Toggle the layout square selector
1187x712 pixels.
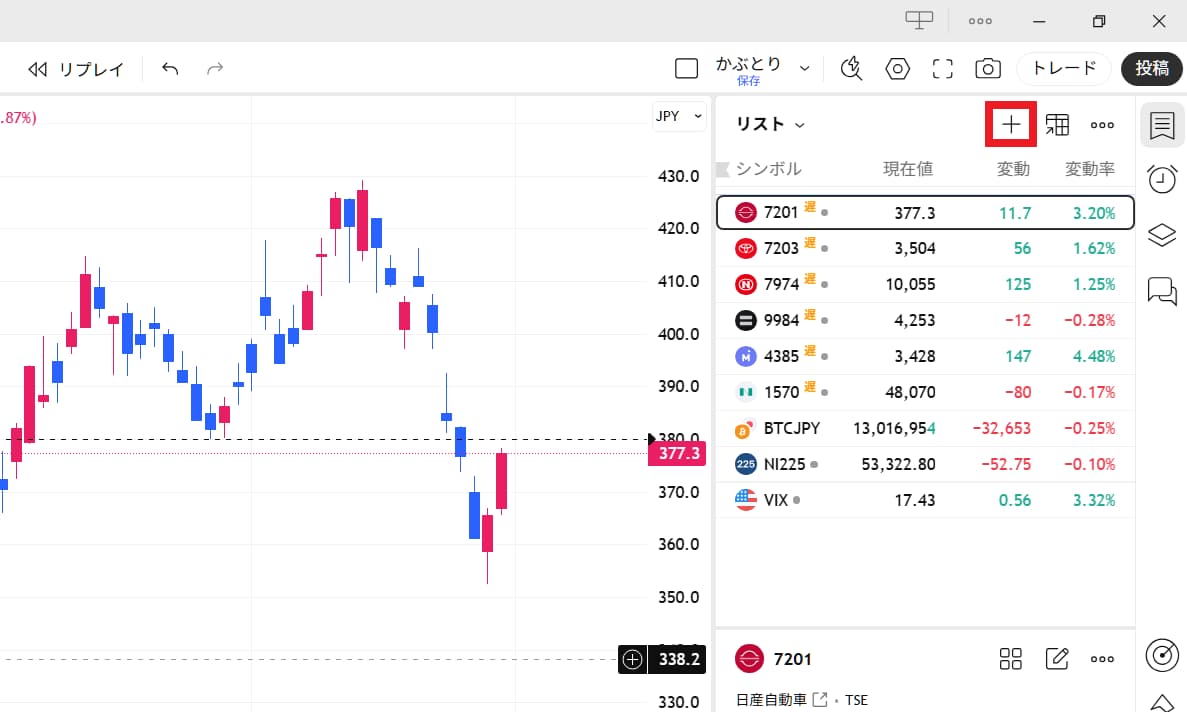(686, 69)
